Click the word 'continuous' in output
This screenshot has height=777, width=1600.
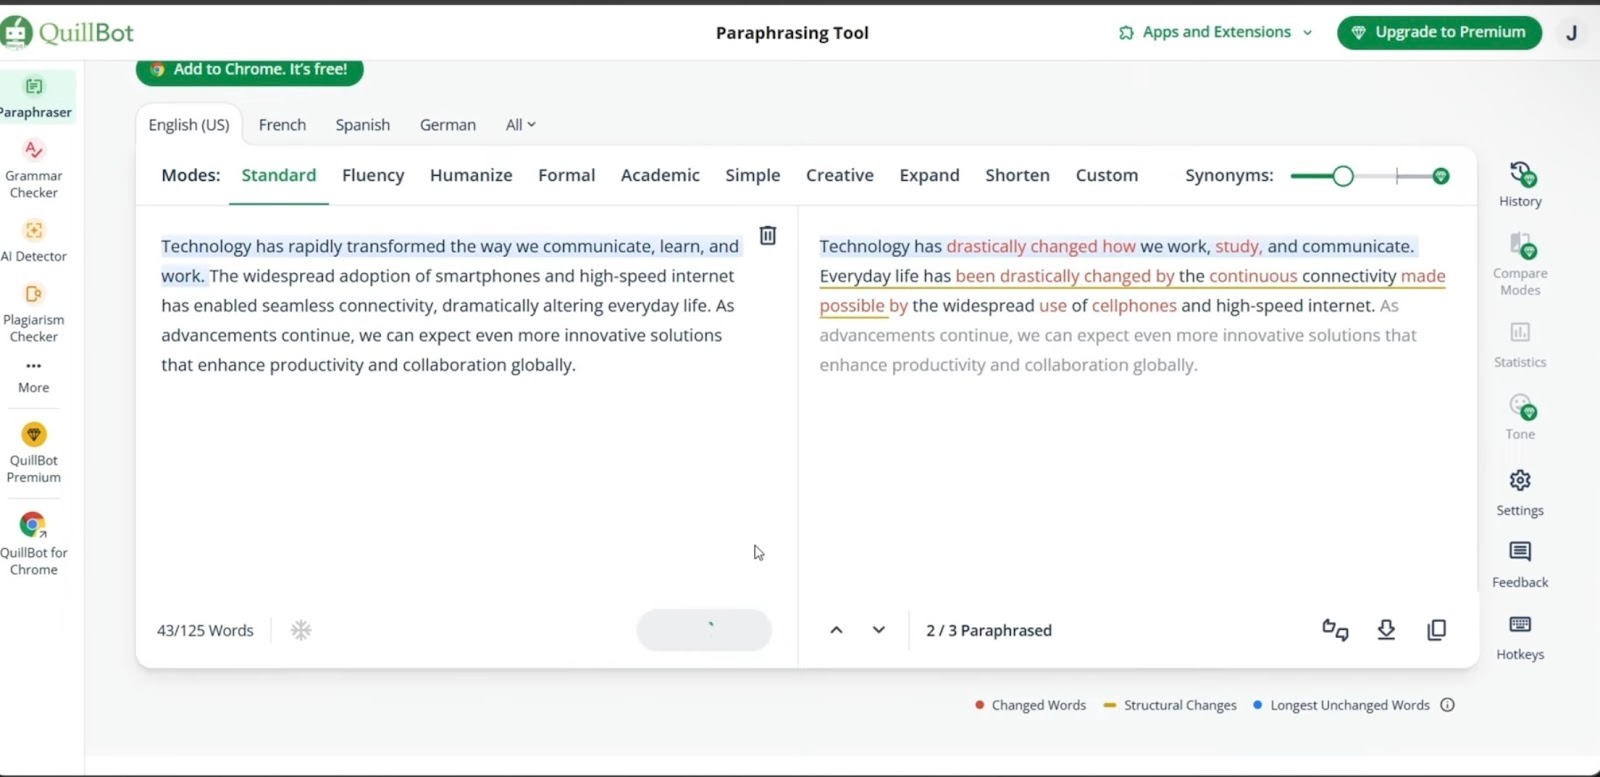coord(1253,276)
